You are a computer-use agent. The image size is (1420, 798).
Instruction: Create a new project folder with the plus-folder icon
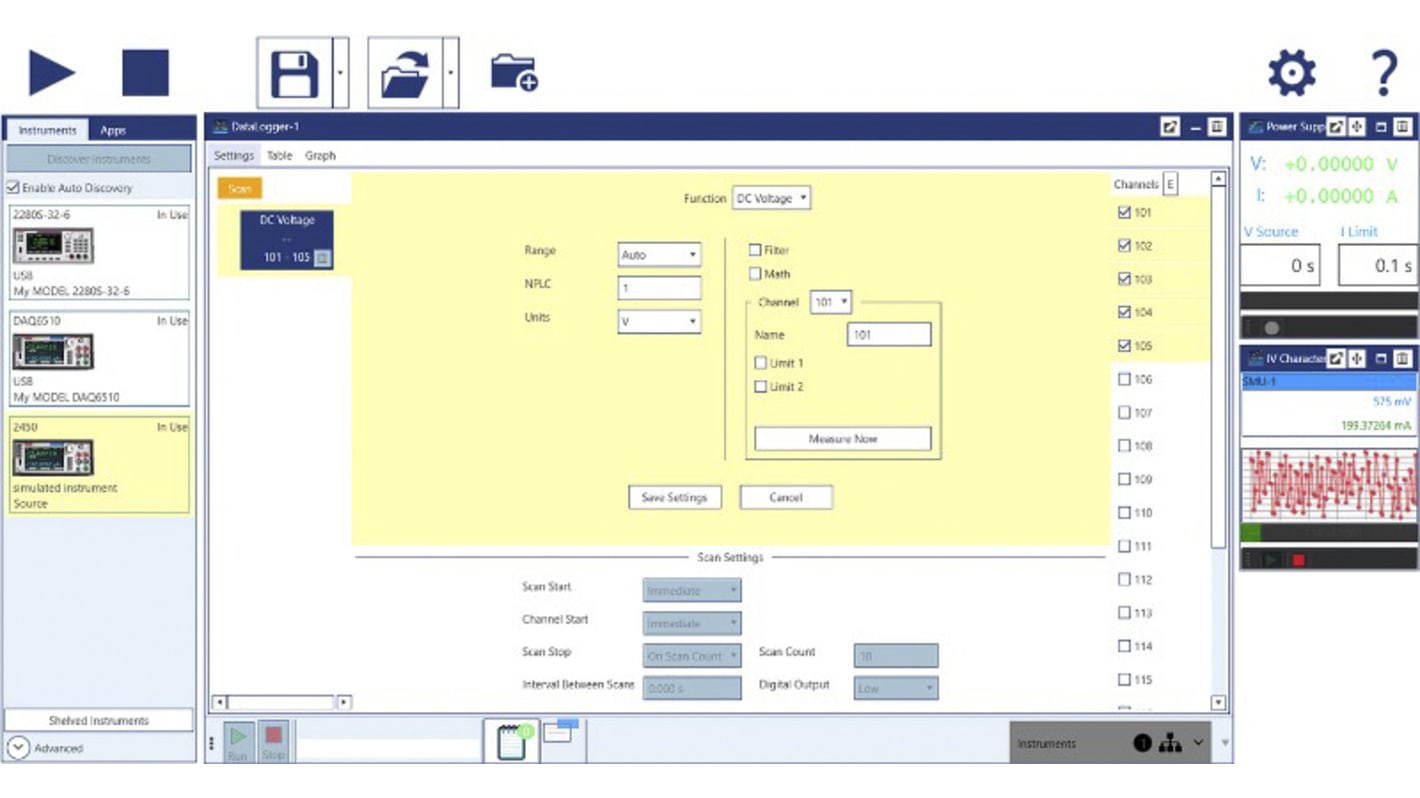514,73
